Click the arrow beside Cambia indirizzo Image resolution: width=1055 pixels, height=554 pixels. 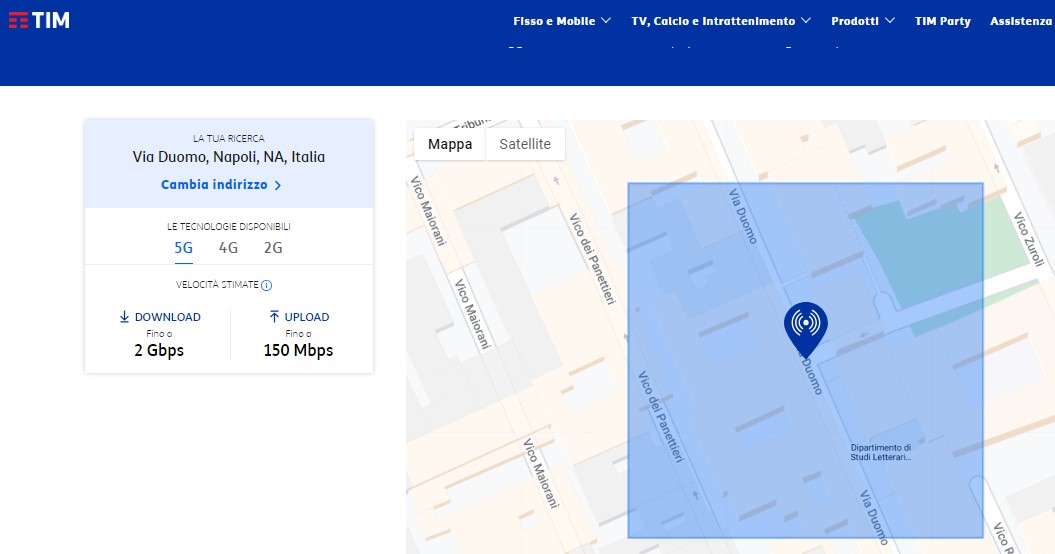(x=278, y=185)
